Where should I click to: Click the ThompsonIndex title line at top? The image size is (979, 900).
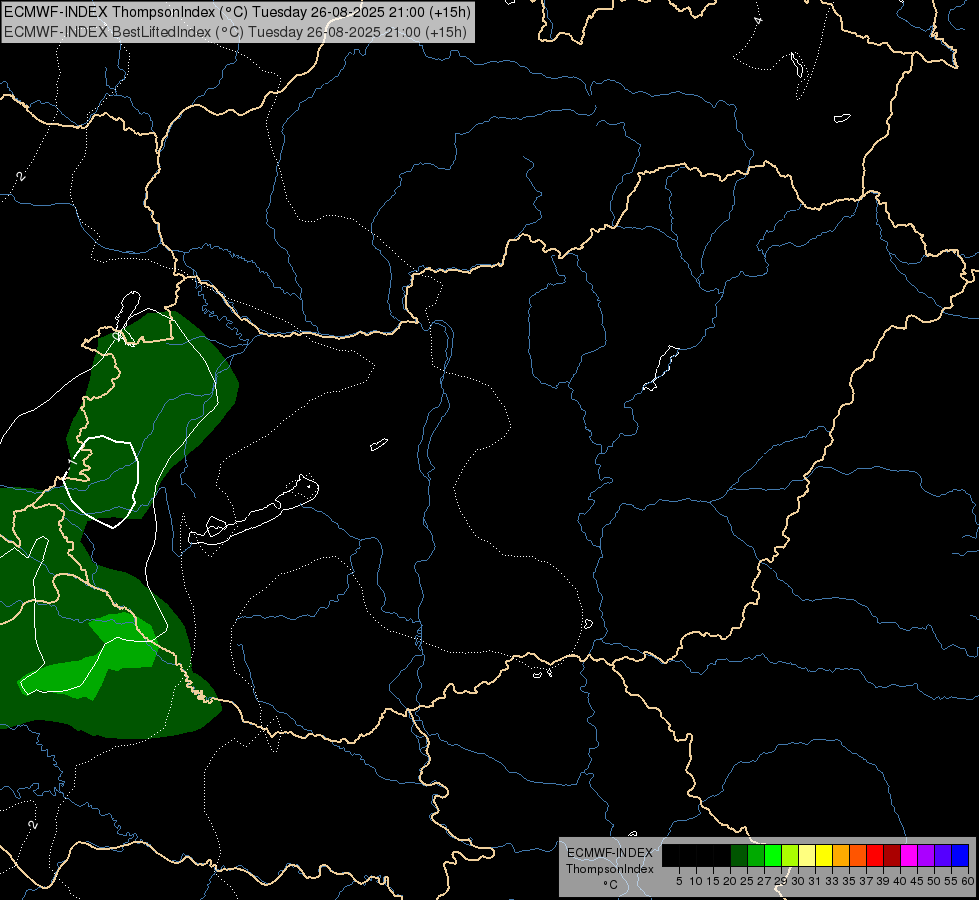click(x=237, y=12)
